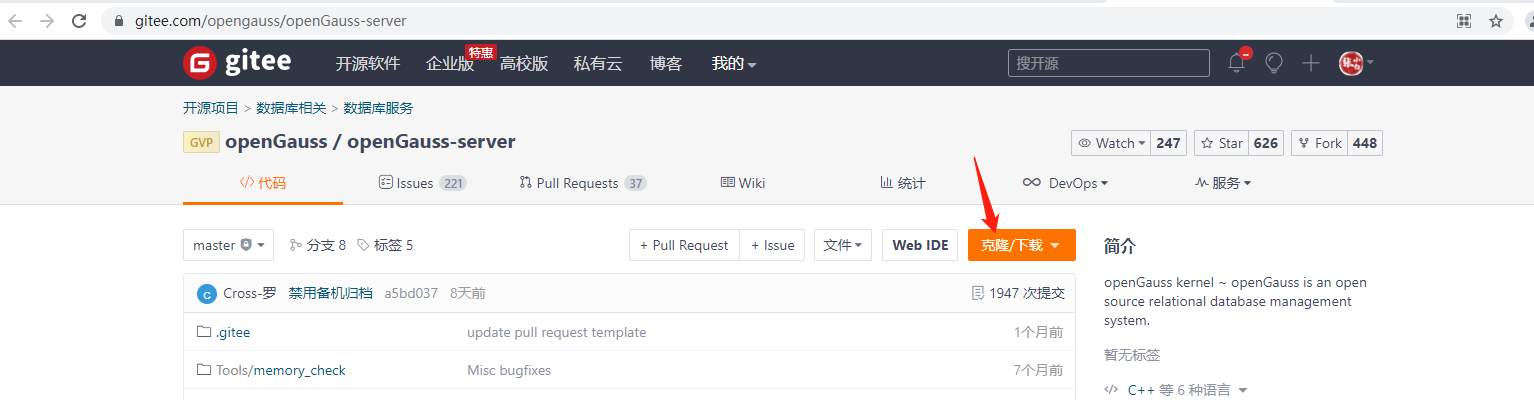Screen dimensions: 1534x400
Task: Click the browser back arrow
Action: pyautogui.click(x=15, y=20)
